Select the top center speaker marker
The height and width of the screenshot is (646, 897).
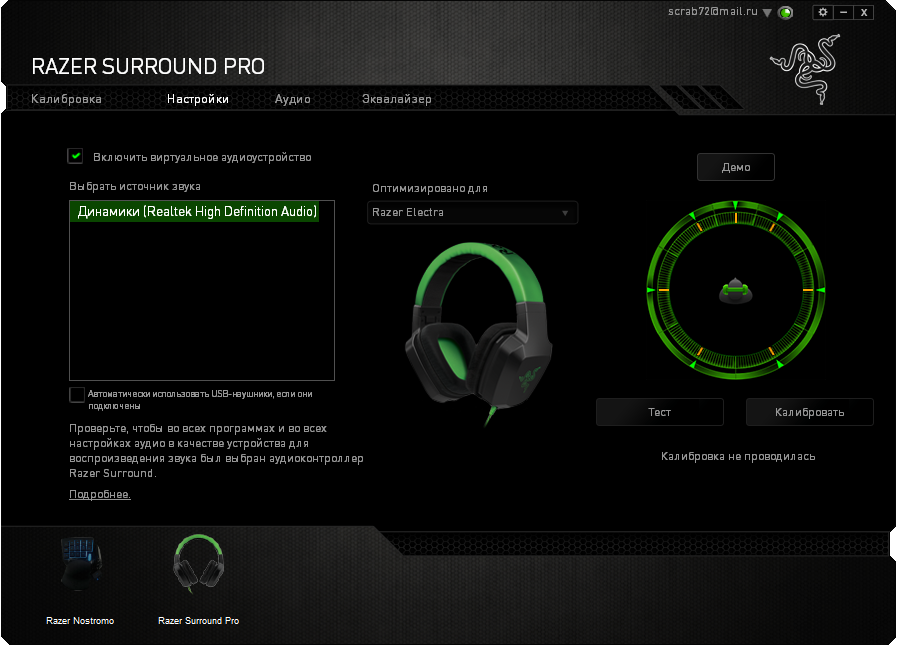coord(736,205)
